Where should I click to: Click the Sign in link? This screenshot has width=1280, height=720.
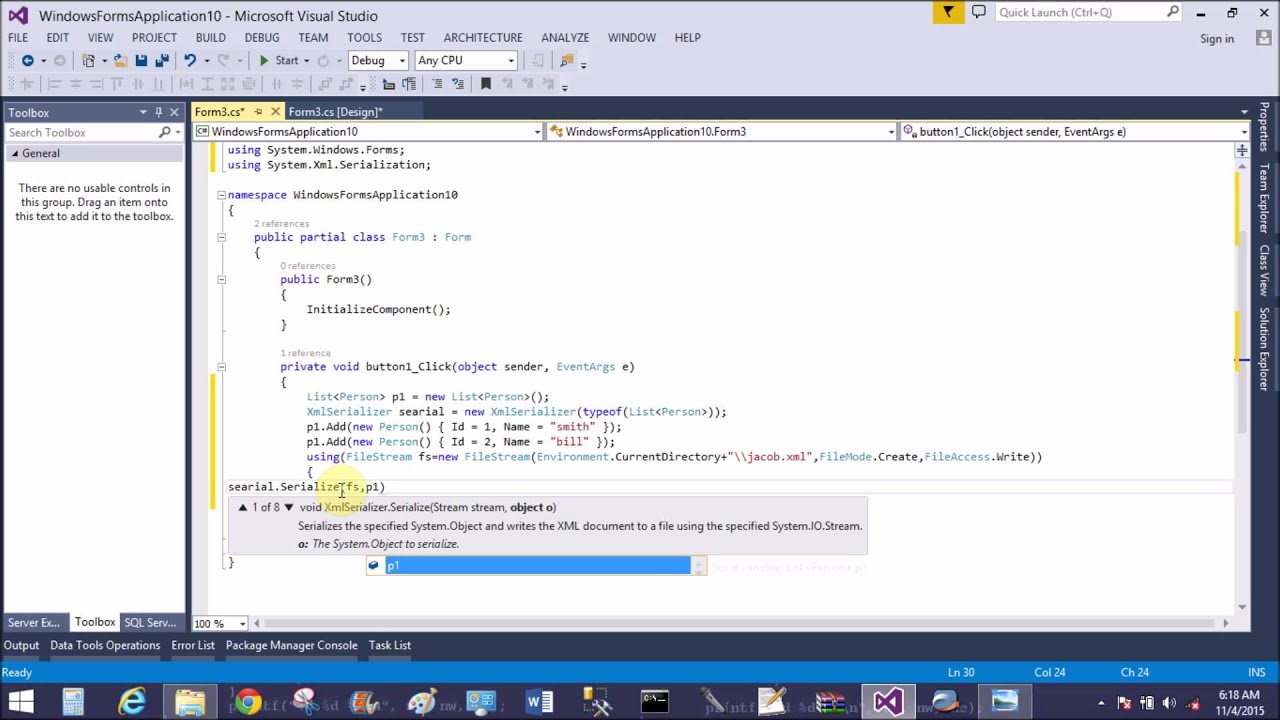1217,39
